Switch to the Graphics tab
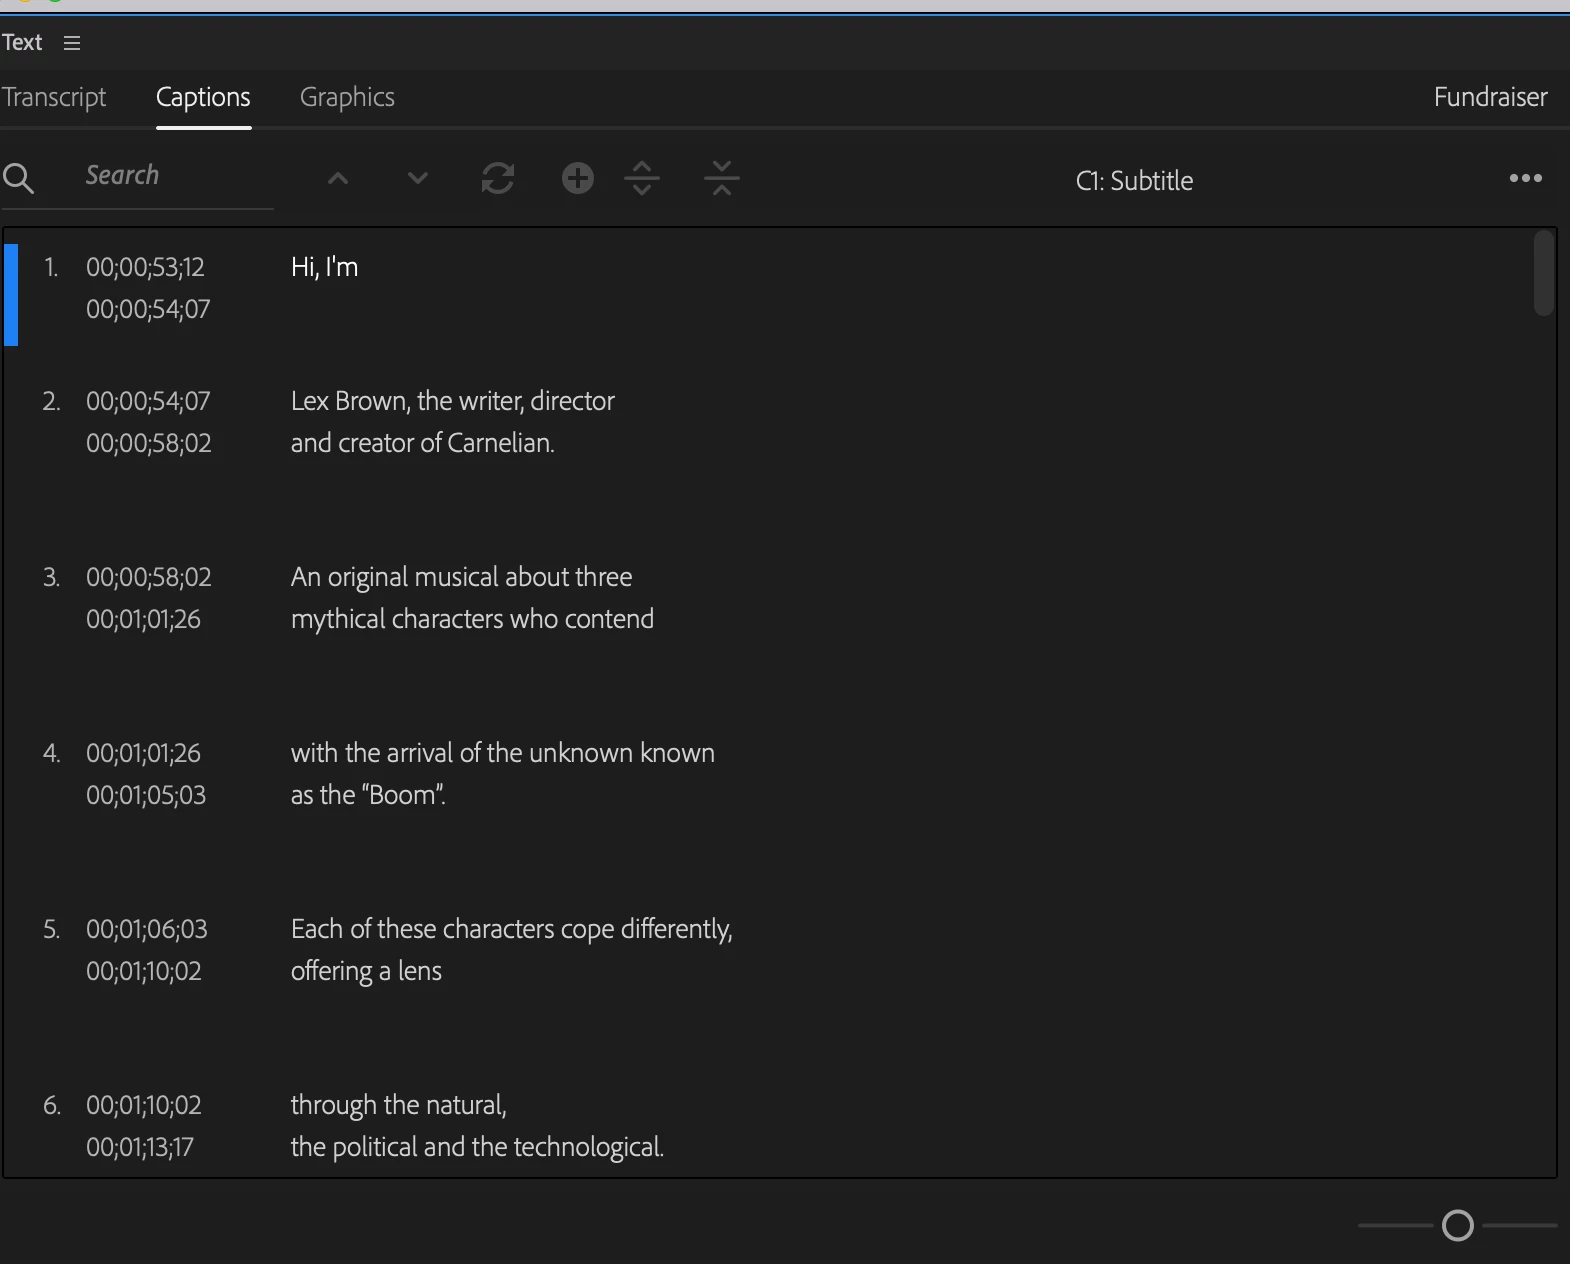 pos(347,97)
